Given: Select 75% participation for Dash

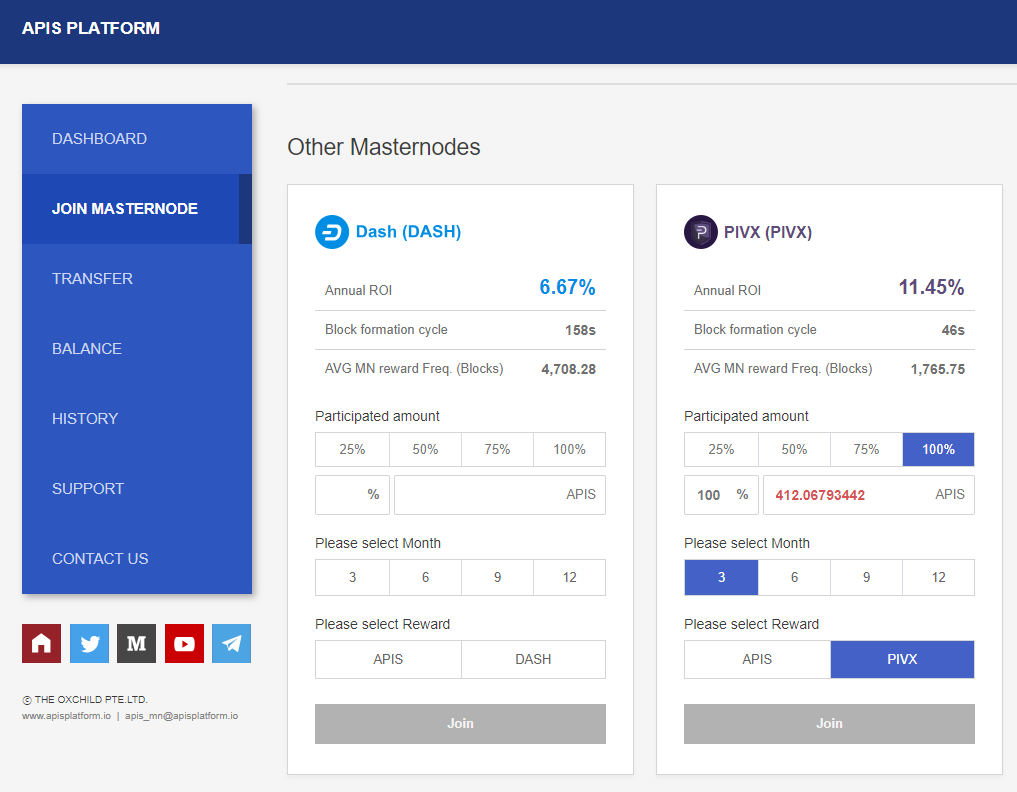Looking at the screenshot, I should click(x=497, y=450).
